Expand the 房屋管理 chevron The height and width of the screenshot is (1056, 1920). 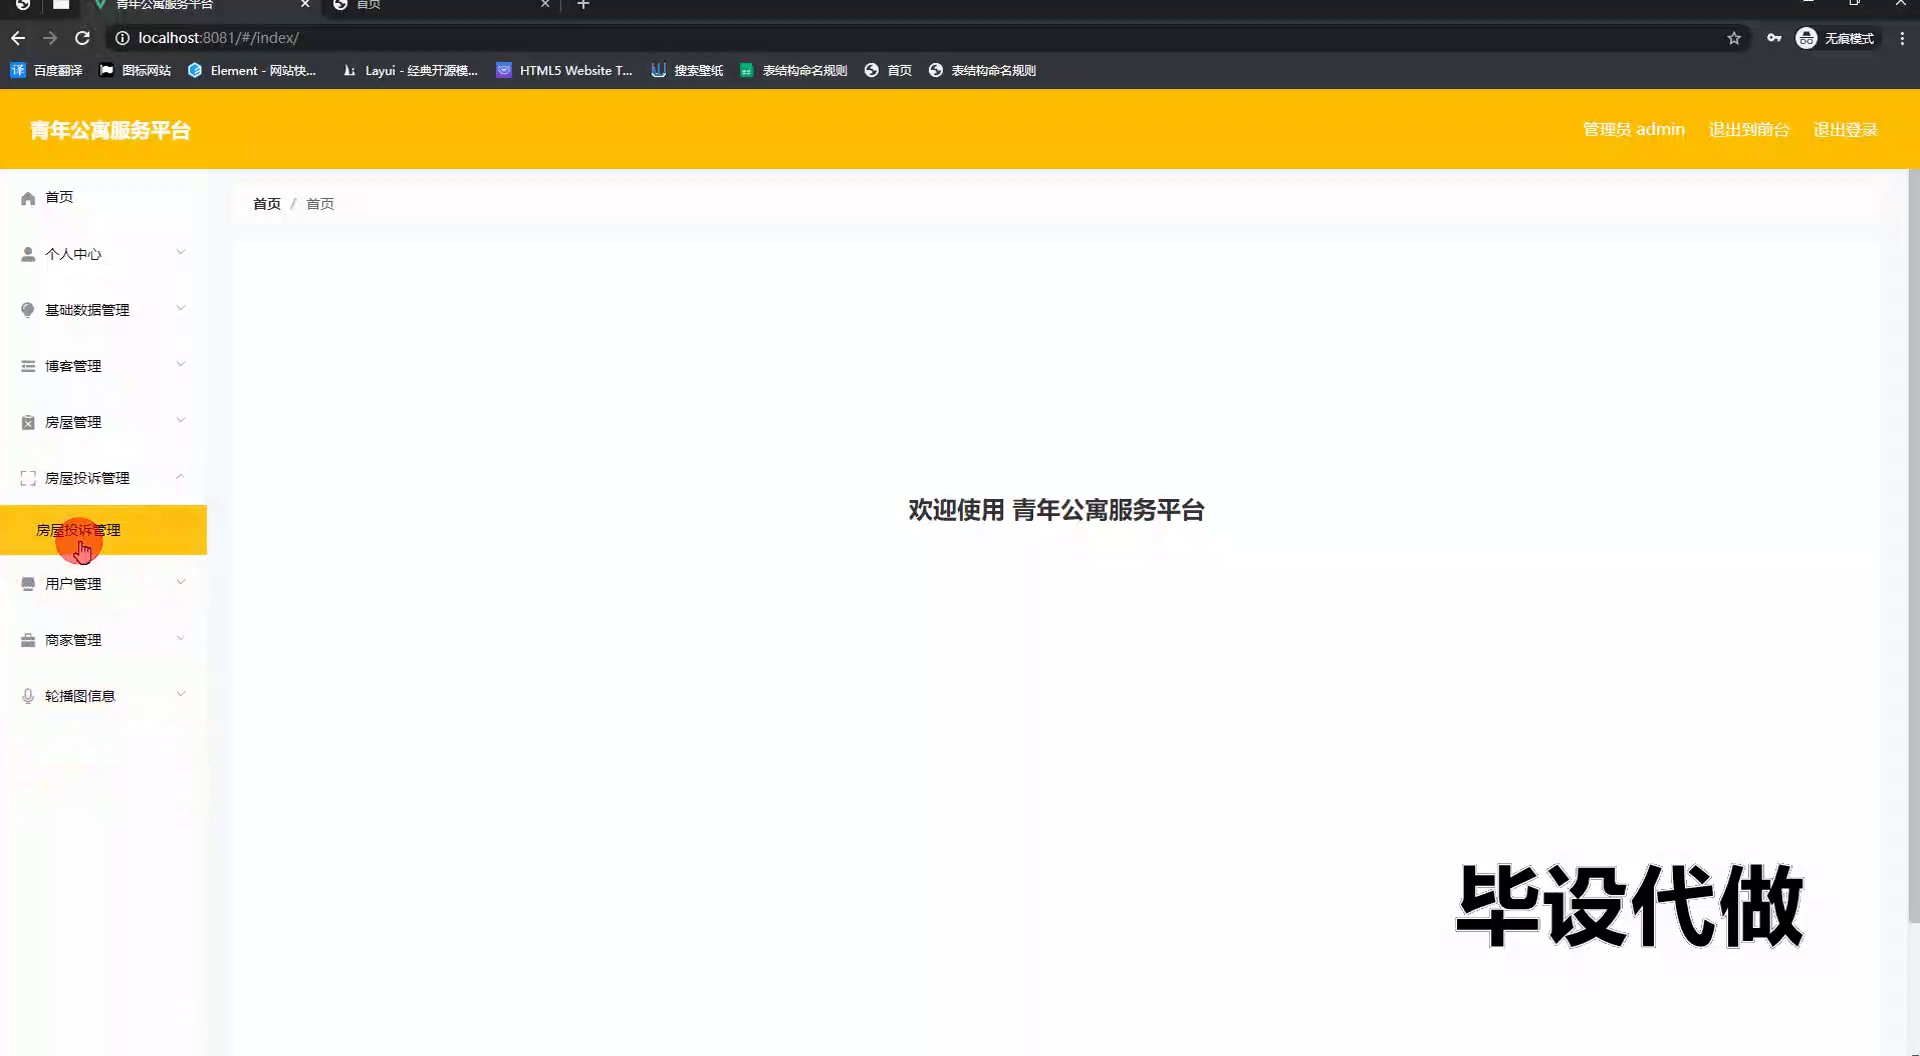[181, 420]
